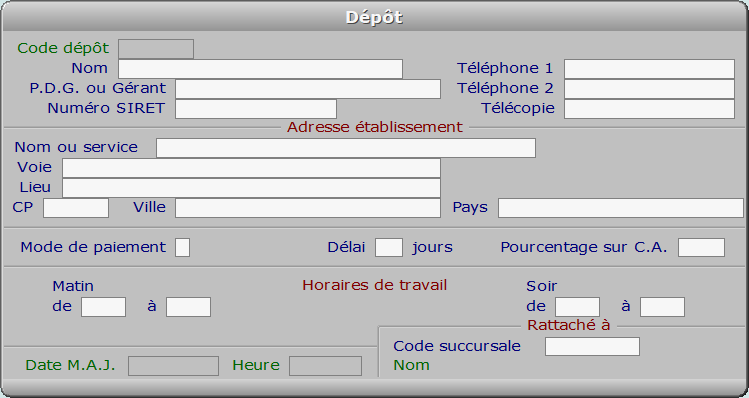Click the Date M.A.J. field
Viewport: 749px width, 398px height.
(173, 366)
